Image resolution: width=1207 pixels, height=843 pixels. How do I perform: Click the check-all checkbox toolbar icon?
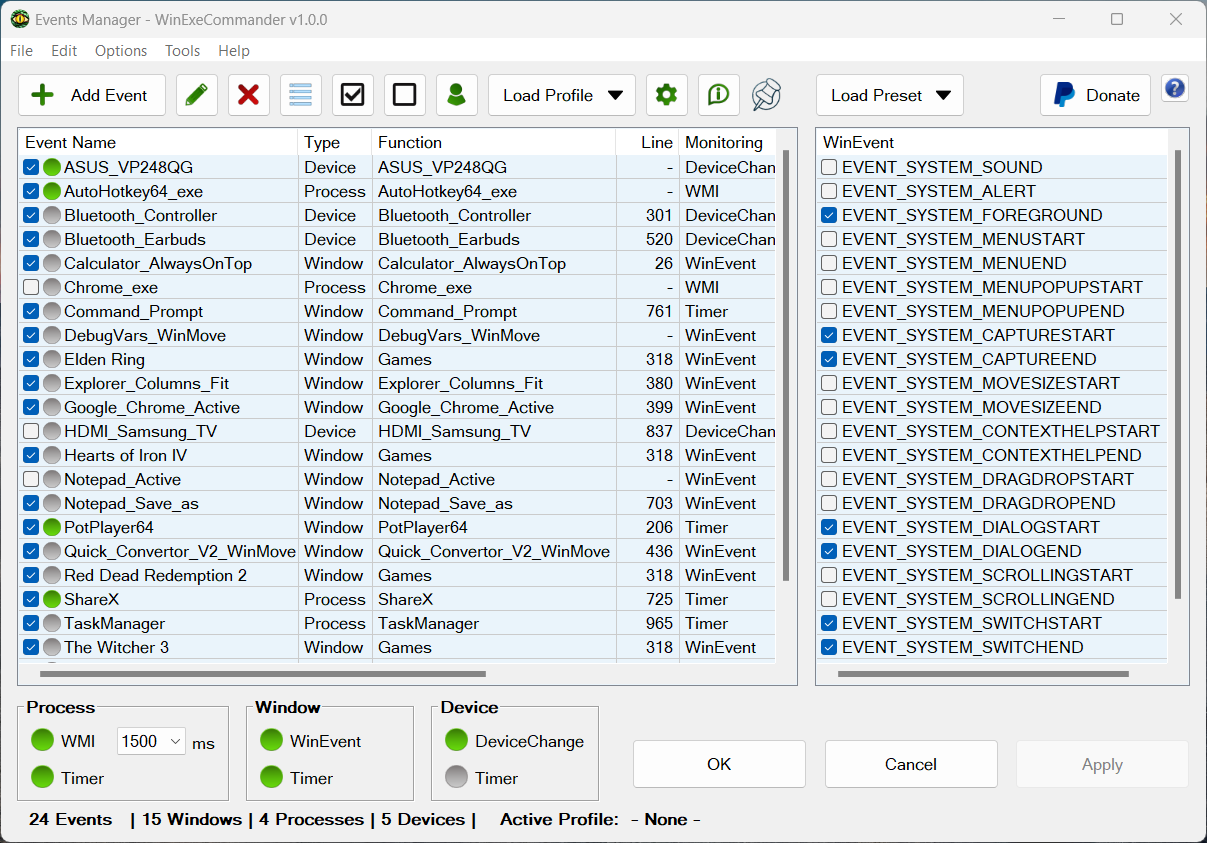coord(353,95)
